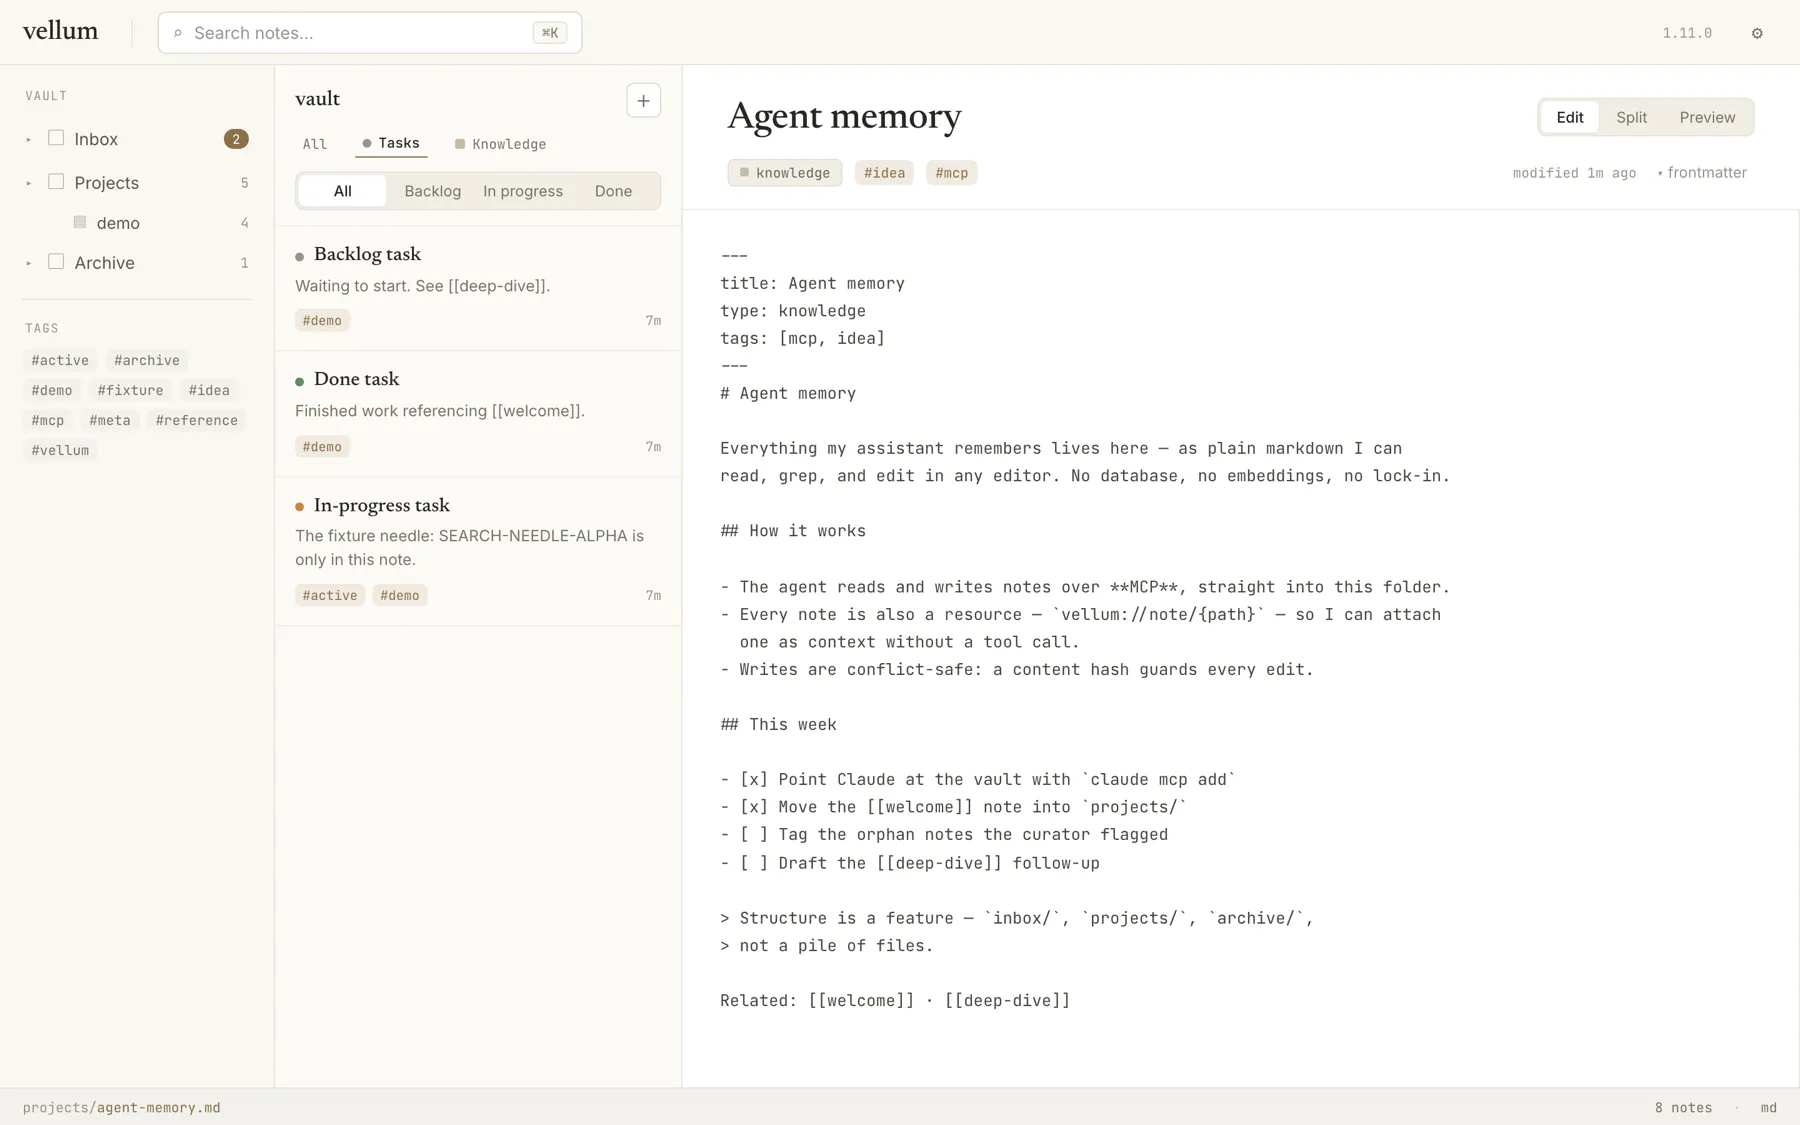
Task: Click the vellum logo
Action: [60, 31]
